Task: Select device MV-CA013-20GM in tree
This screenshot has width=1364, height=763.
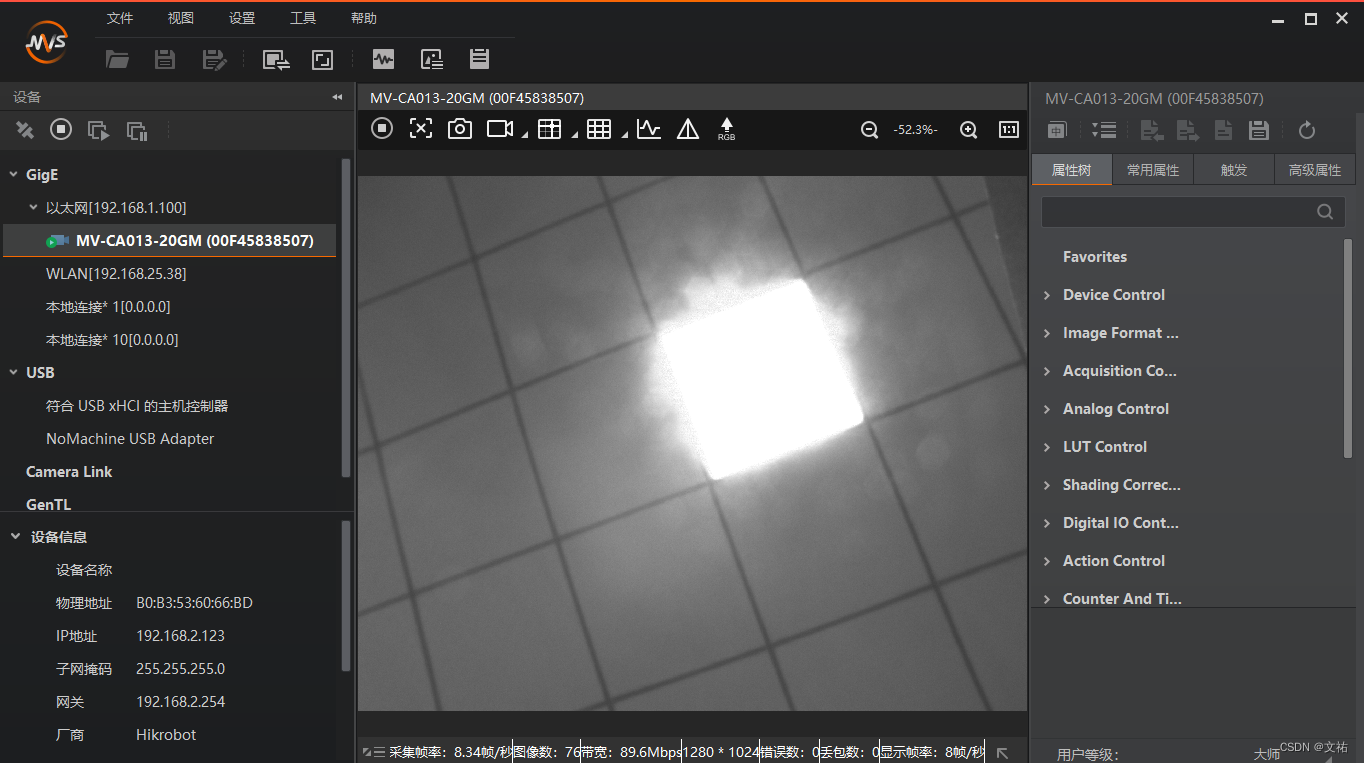Action: point(170,241)
